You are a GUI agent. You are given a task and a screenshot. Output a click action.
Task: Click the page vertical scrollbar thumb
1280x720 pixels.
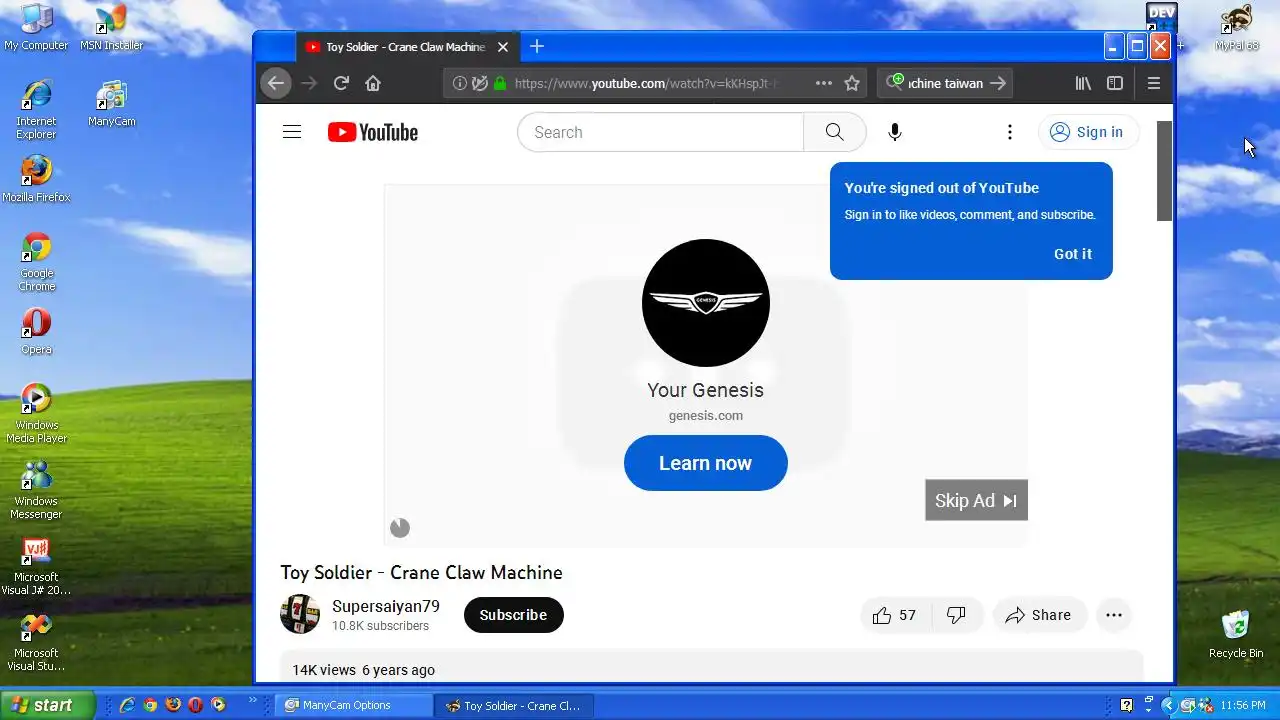pos(1164,171)
